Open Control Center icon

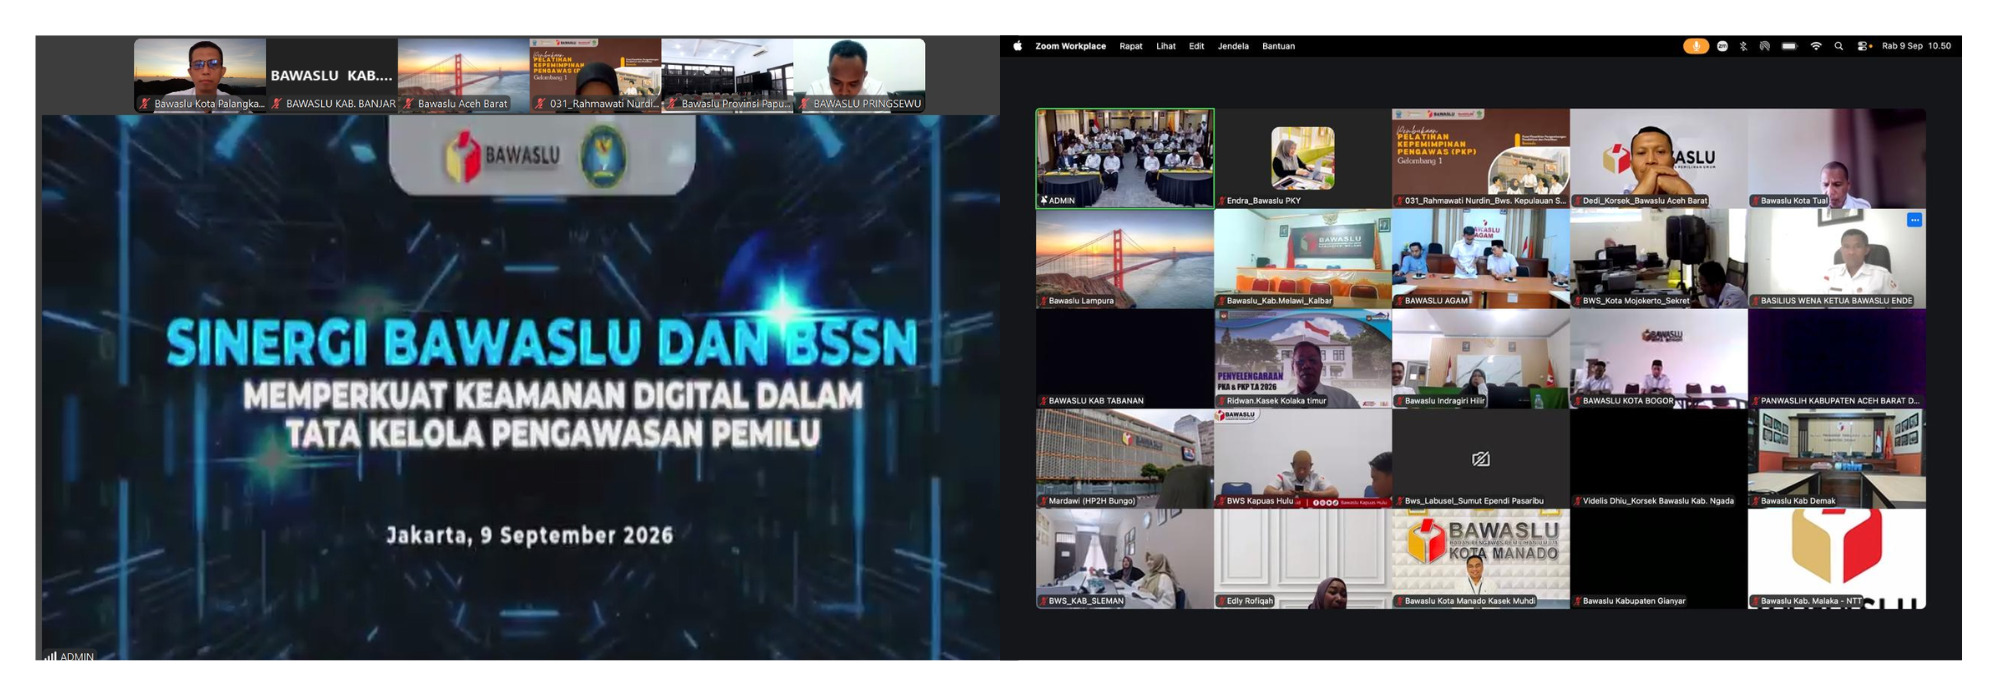coord(1864,46)
